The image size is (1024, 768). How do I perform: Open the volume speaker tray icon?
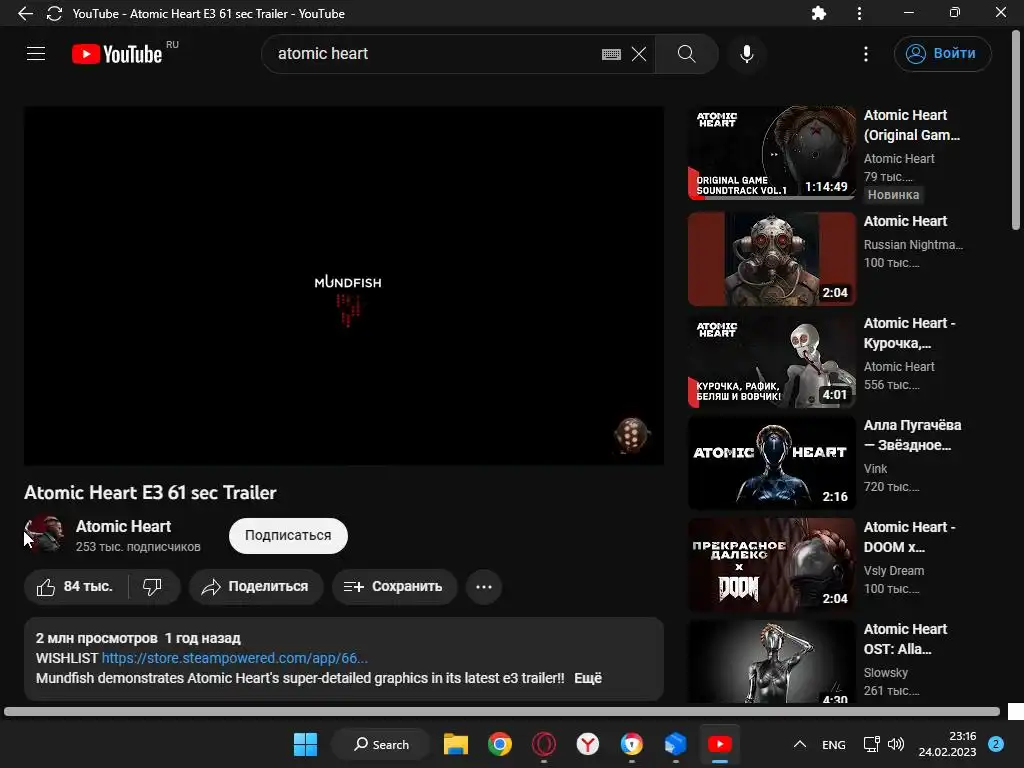[896, 744]
